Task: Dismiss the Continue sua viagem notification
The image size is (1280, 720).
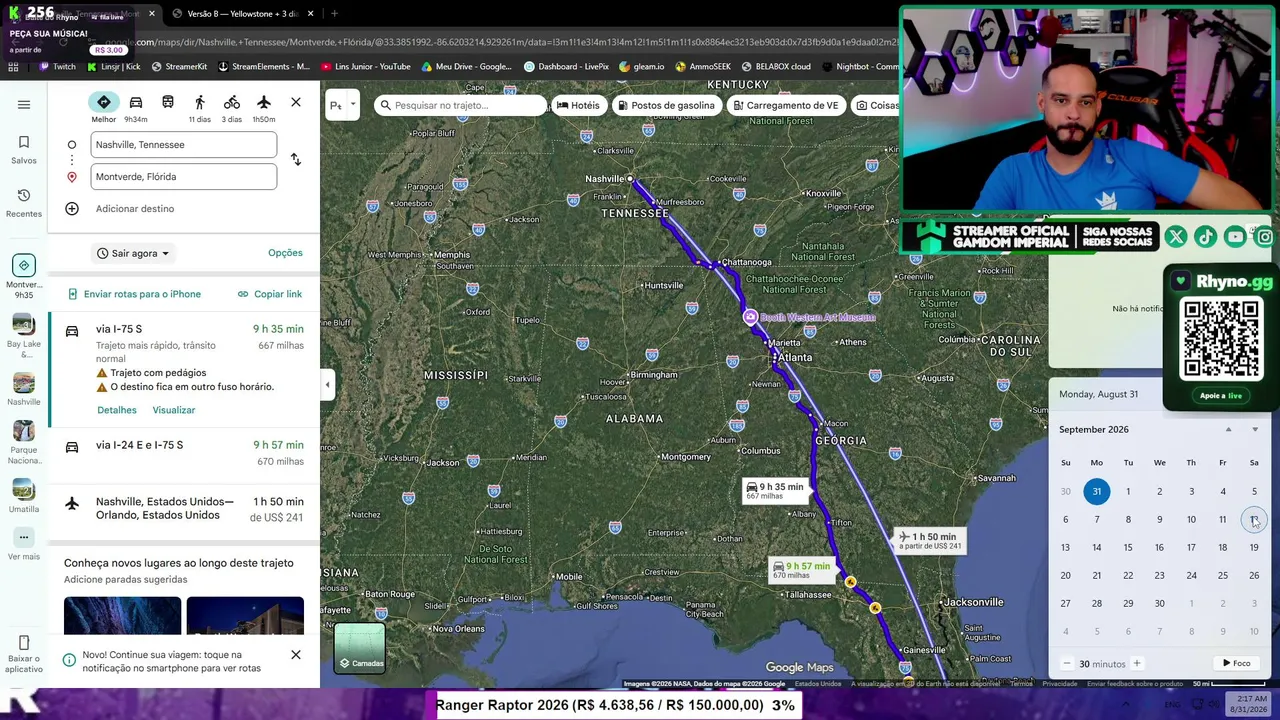Action: (296, 655)
